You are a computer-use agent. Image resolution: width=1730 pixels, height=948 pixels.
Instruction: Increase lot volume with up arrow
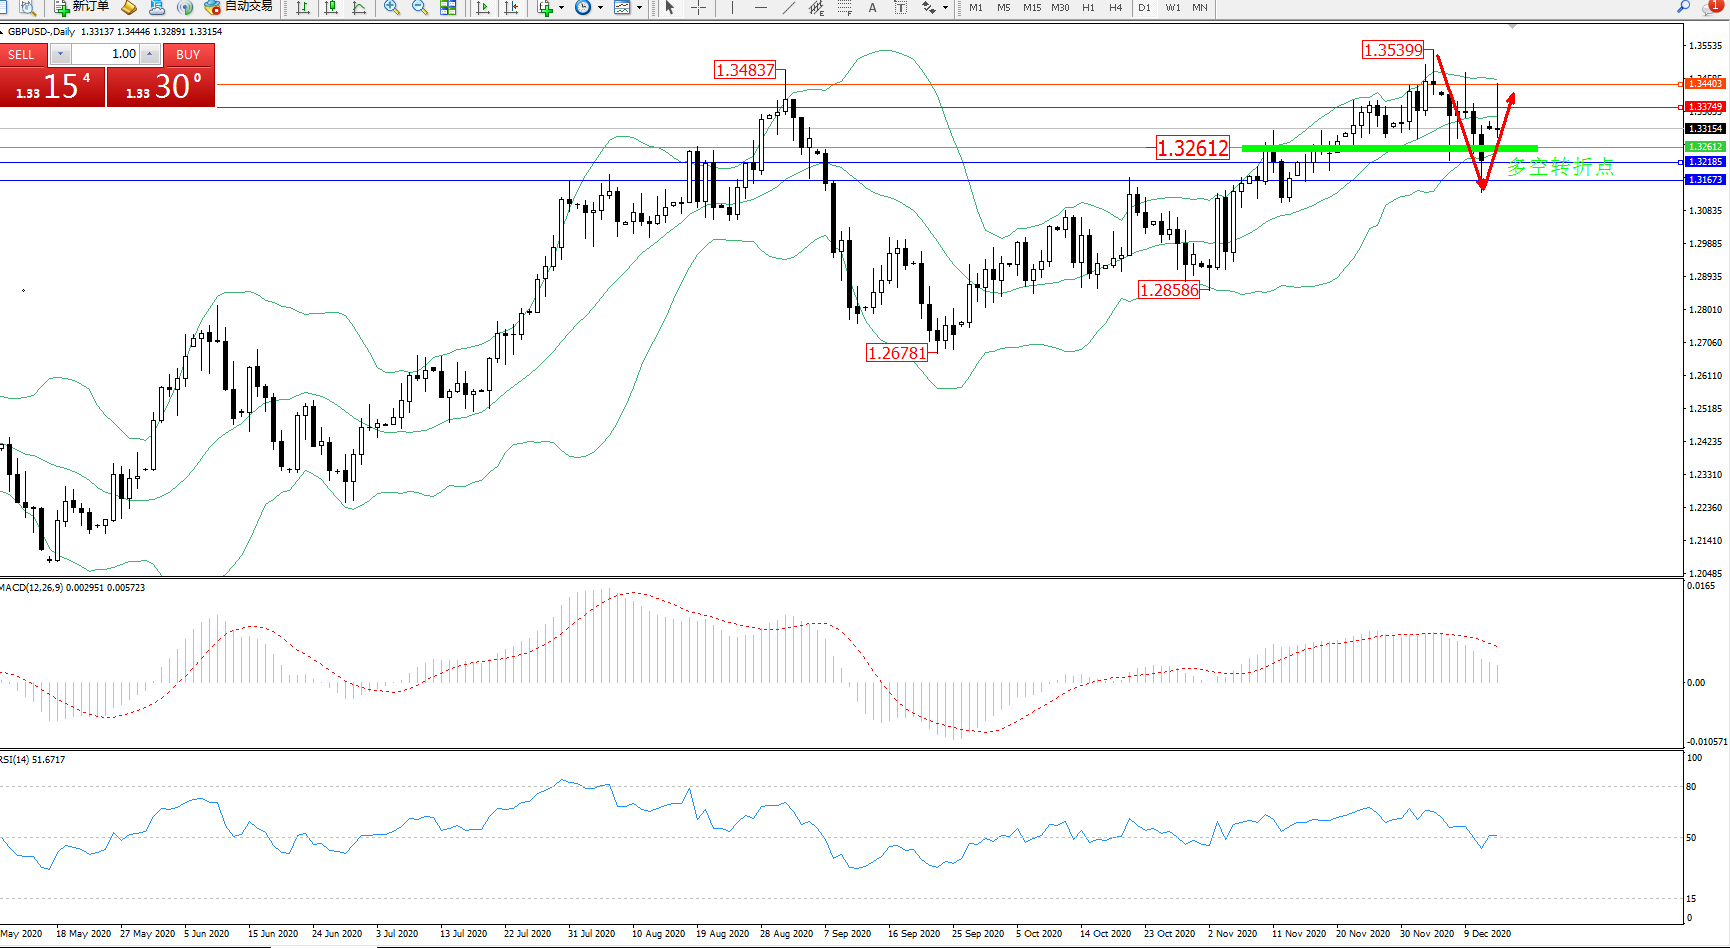click(149, 54)
